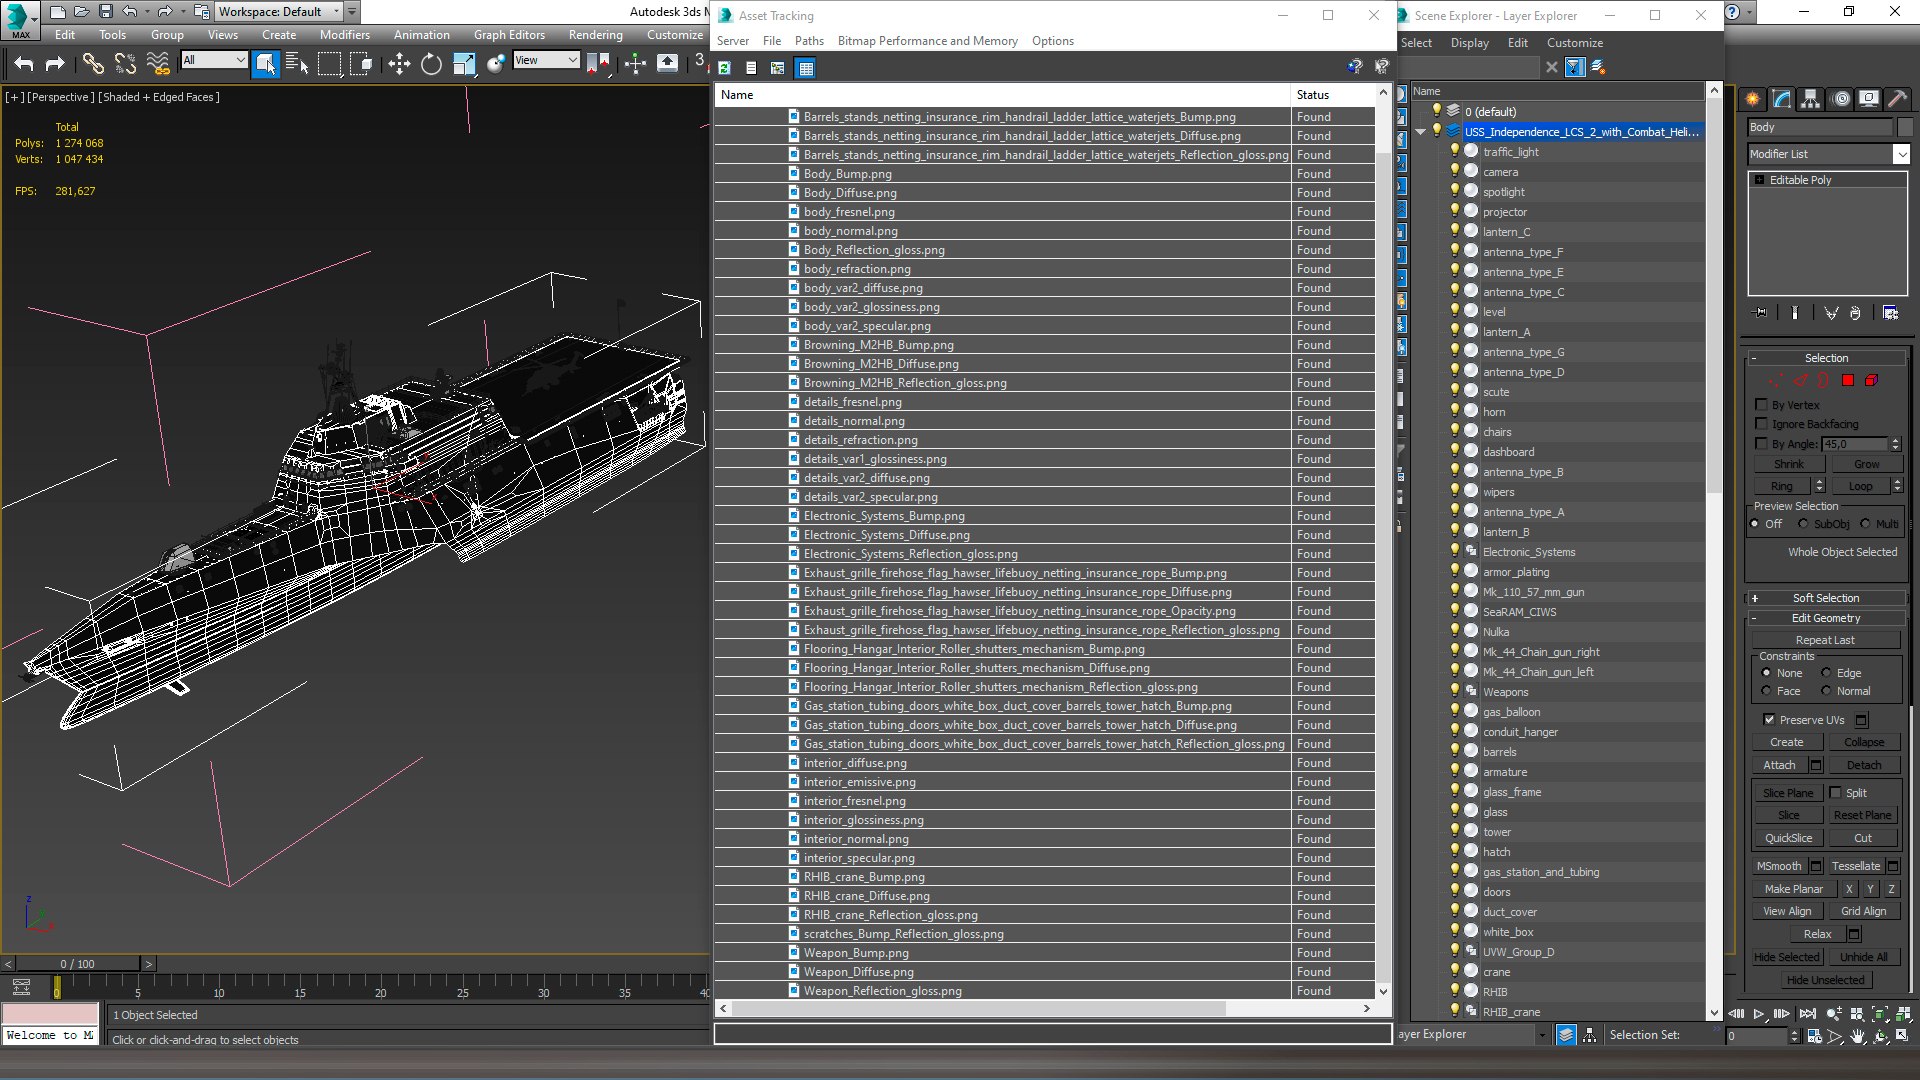Viewport: 1920px width, 1080px height.
Task: Click the time slider showing 0 / 100
Action: 77,964
